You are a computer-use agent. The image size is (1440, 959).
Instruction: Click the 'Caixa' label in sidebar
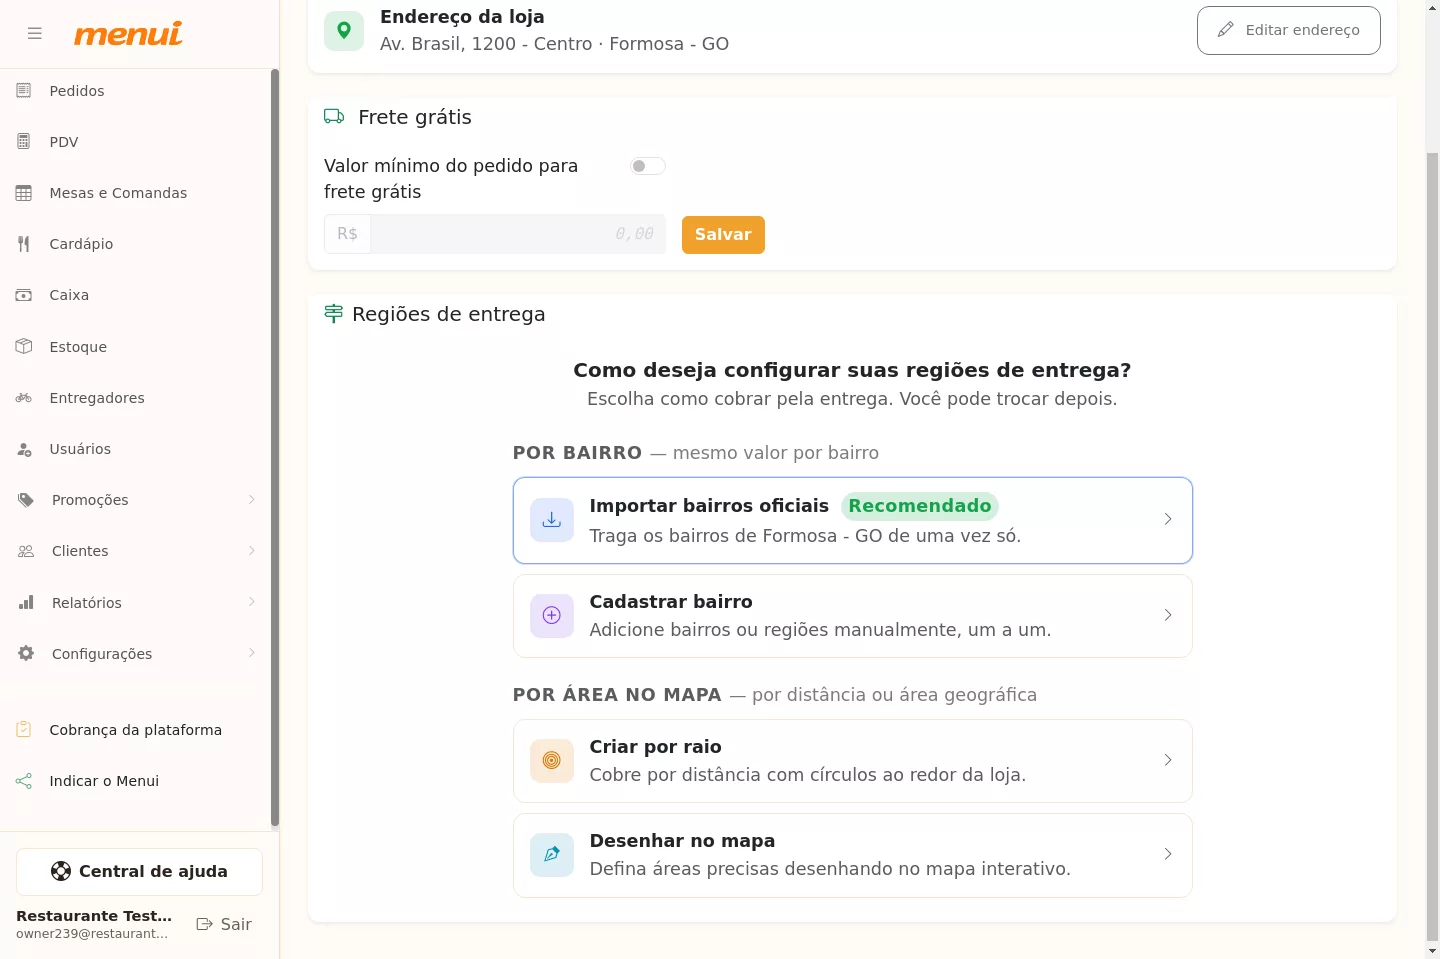tap(69, 295)
